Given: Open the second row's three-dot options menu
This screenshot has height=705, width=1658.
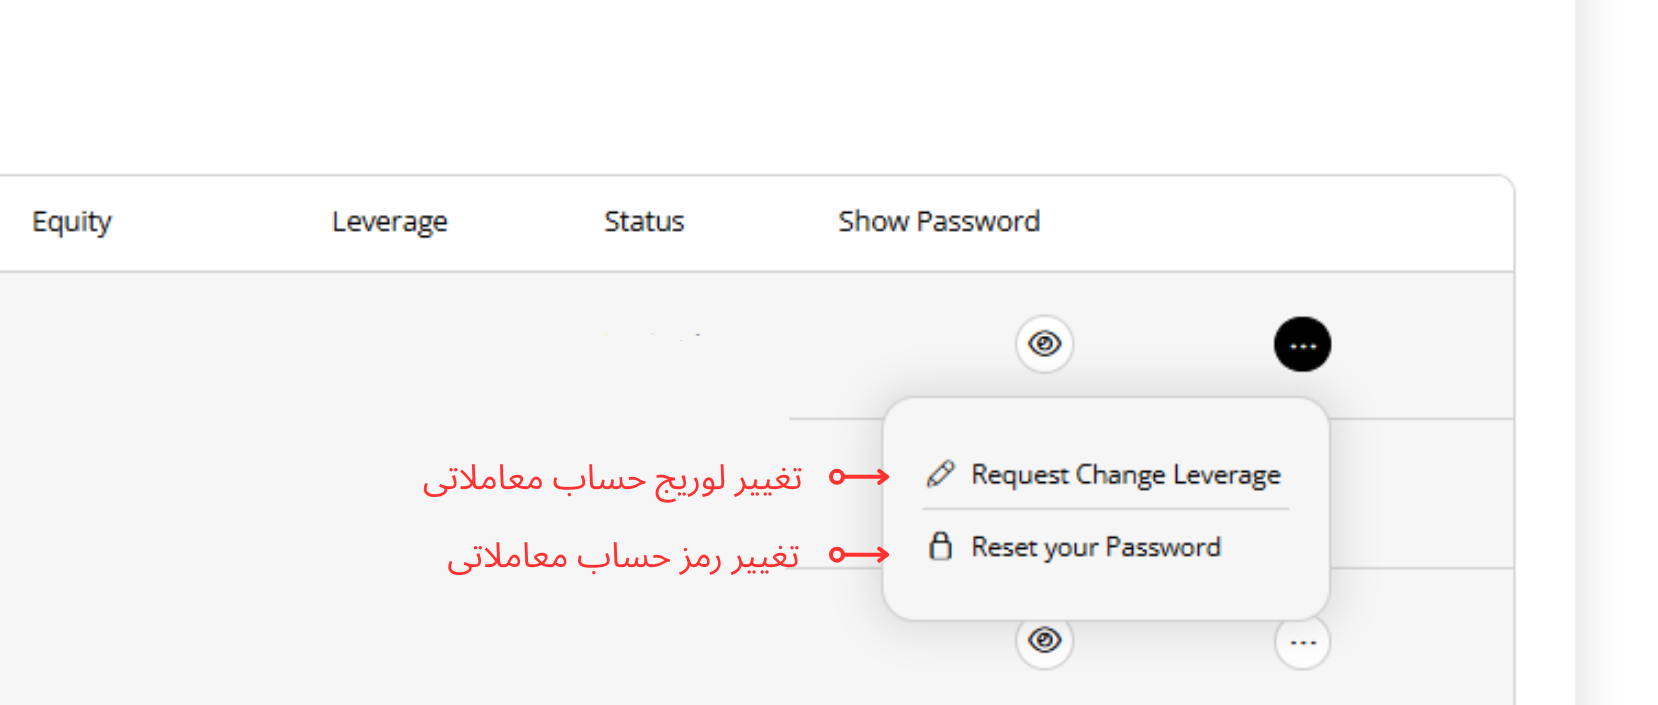Looking at the screenshot, I should pyautogui.click(x=1302, y=642).
